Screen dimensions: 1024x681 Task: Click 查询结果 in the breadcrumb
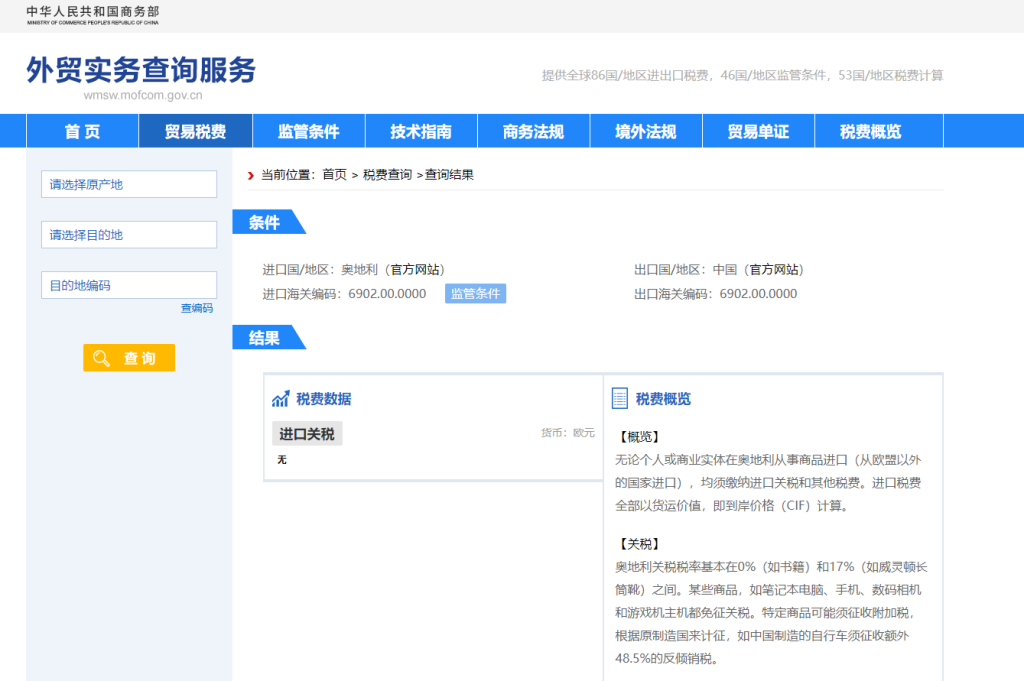coord(449,175)
